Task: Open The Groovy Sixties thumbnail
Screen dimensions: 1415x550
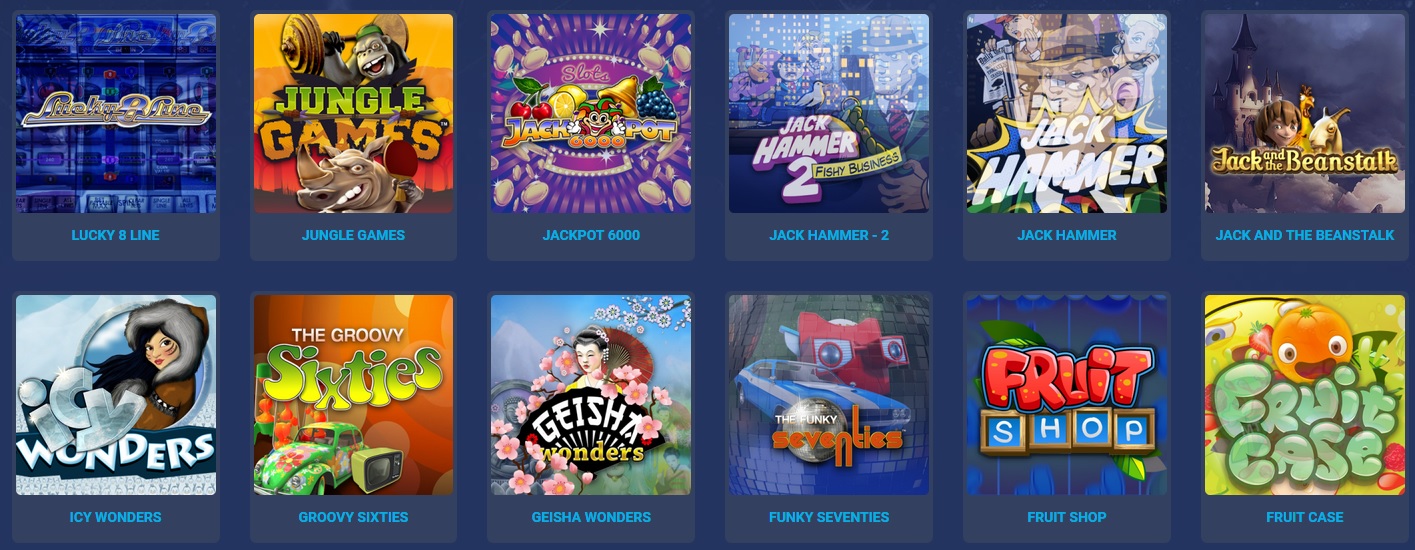Action: pyautogui.click(x=353, y=395)
